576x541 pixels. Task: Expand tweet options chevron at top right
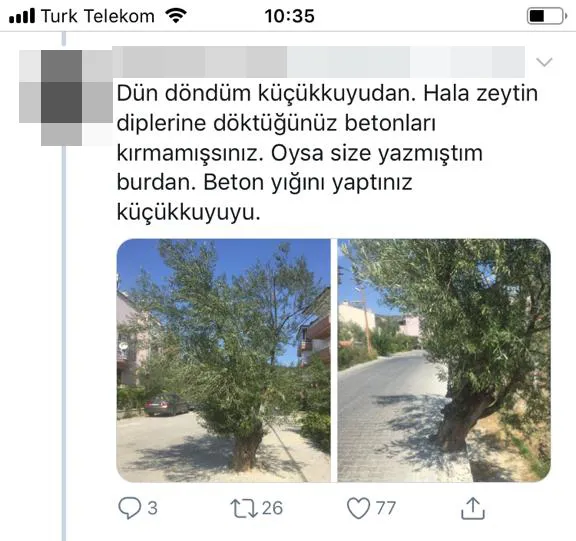click(x=544, y=62)
